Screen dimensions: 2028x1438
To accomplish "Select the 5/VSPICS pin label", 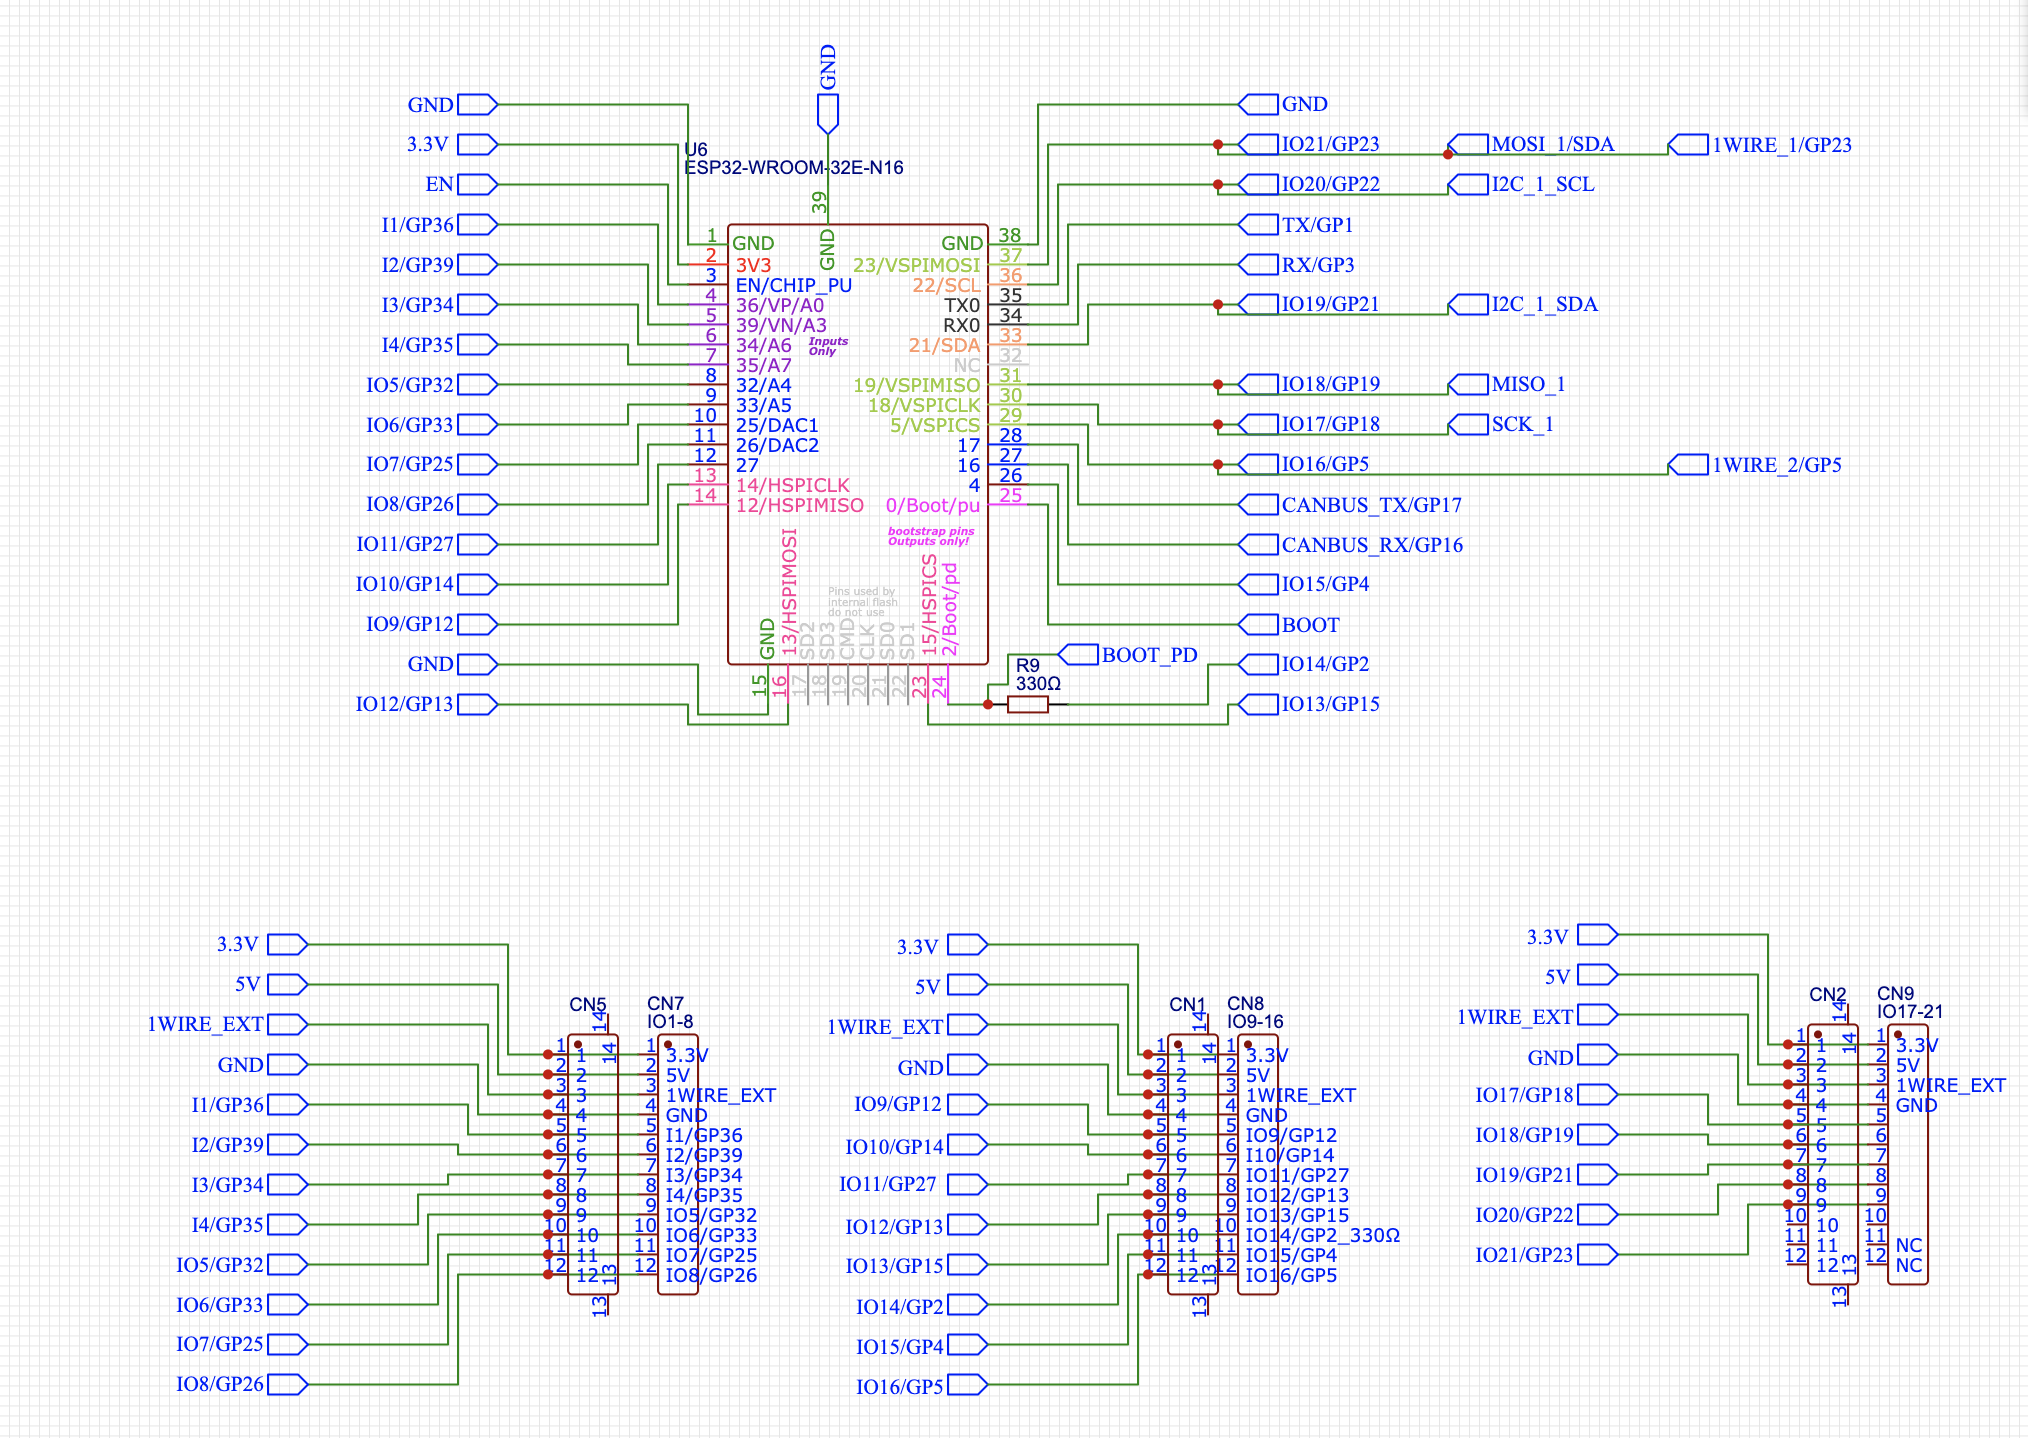I will coord(935,425).
